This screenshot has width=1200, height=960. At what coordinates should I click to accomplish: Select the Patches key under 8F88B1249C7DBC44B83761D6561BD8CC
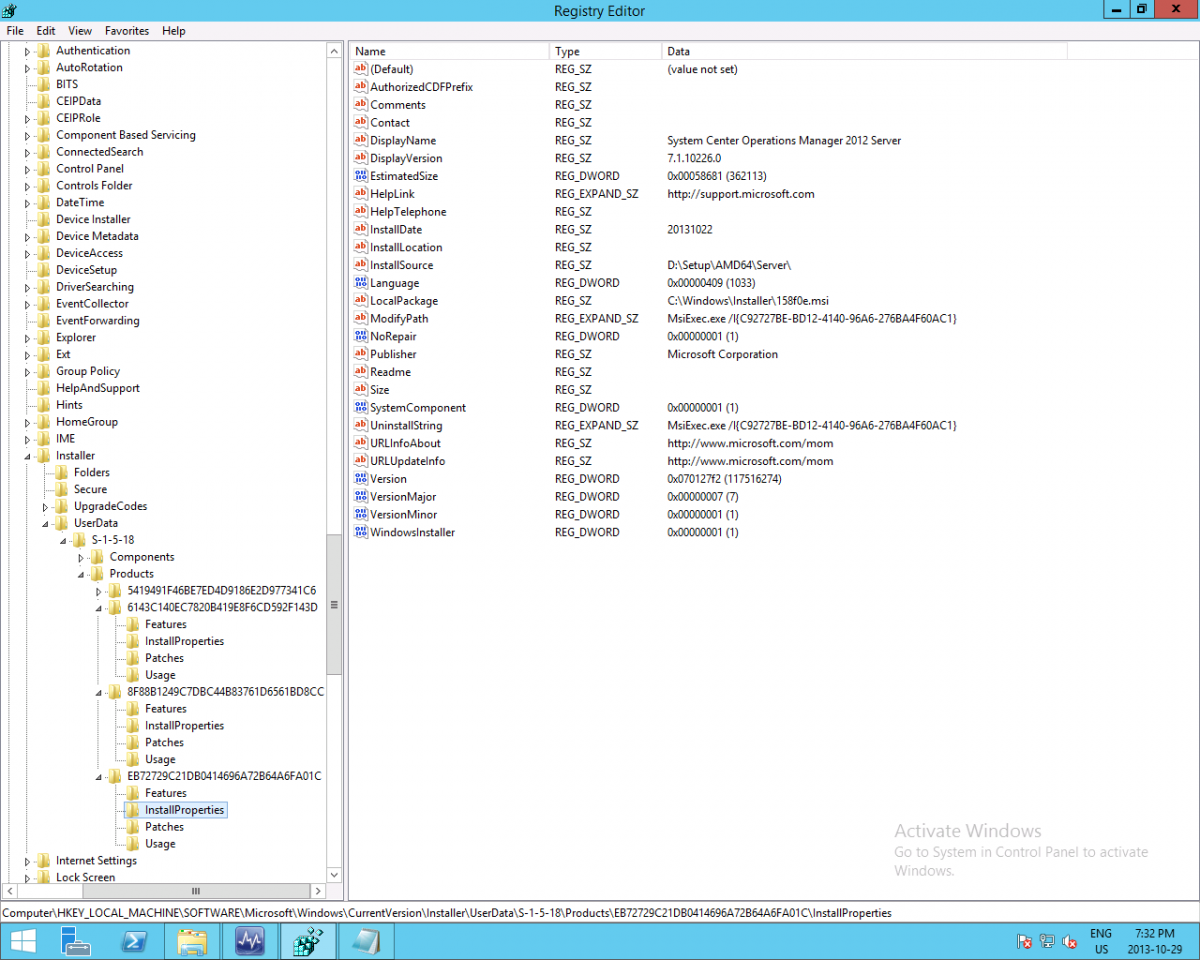click(x=164, y=743)
